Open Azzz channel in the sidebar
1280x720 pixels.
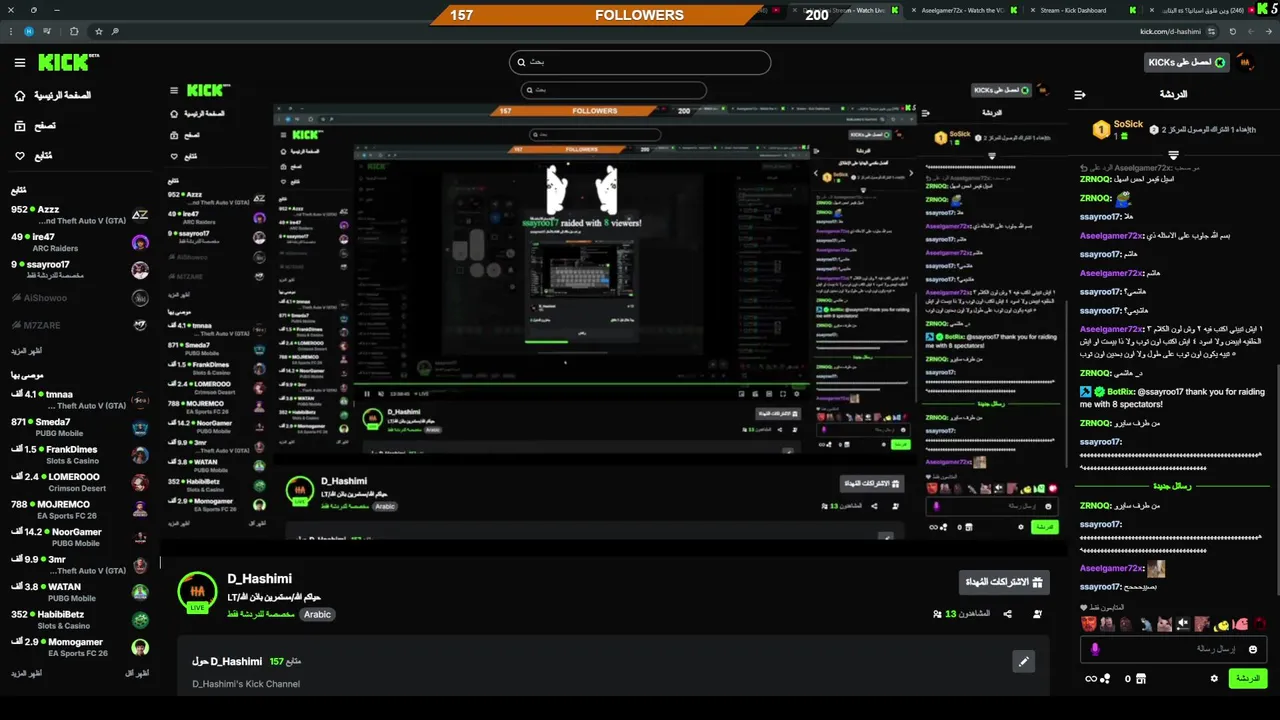(x=80, y=215)
